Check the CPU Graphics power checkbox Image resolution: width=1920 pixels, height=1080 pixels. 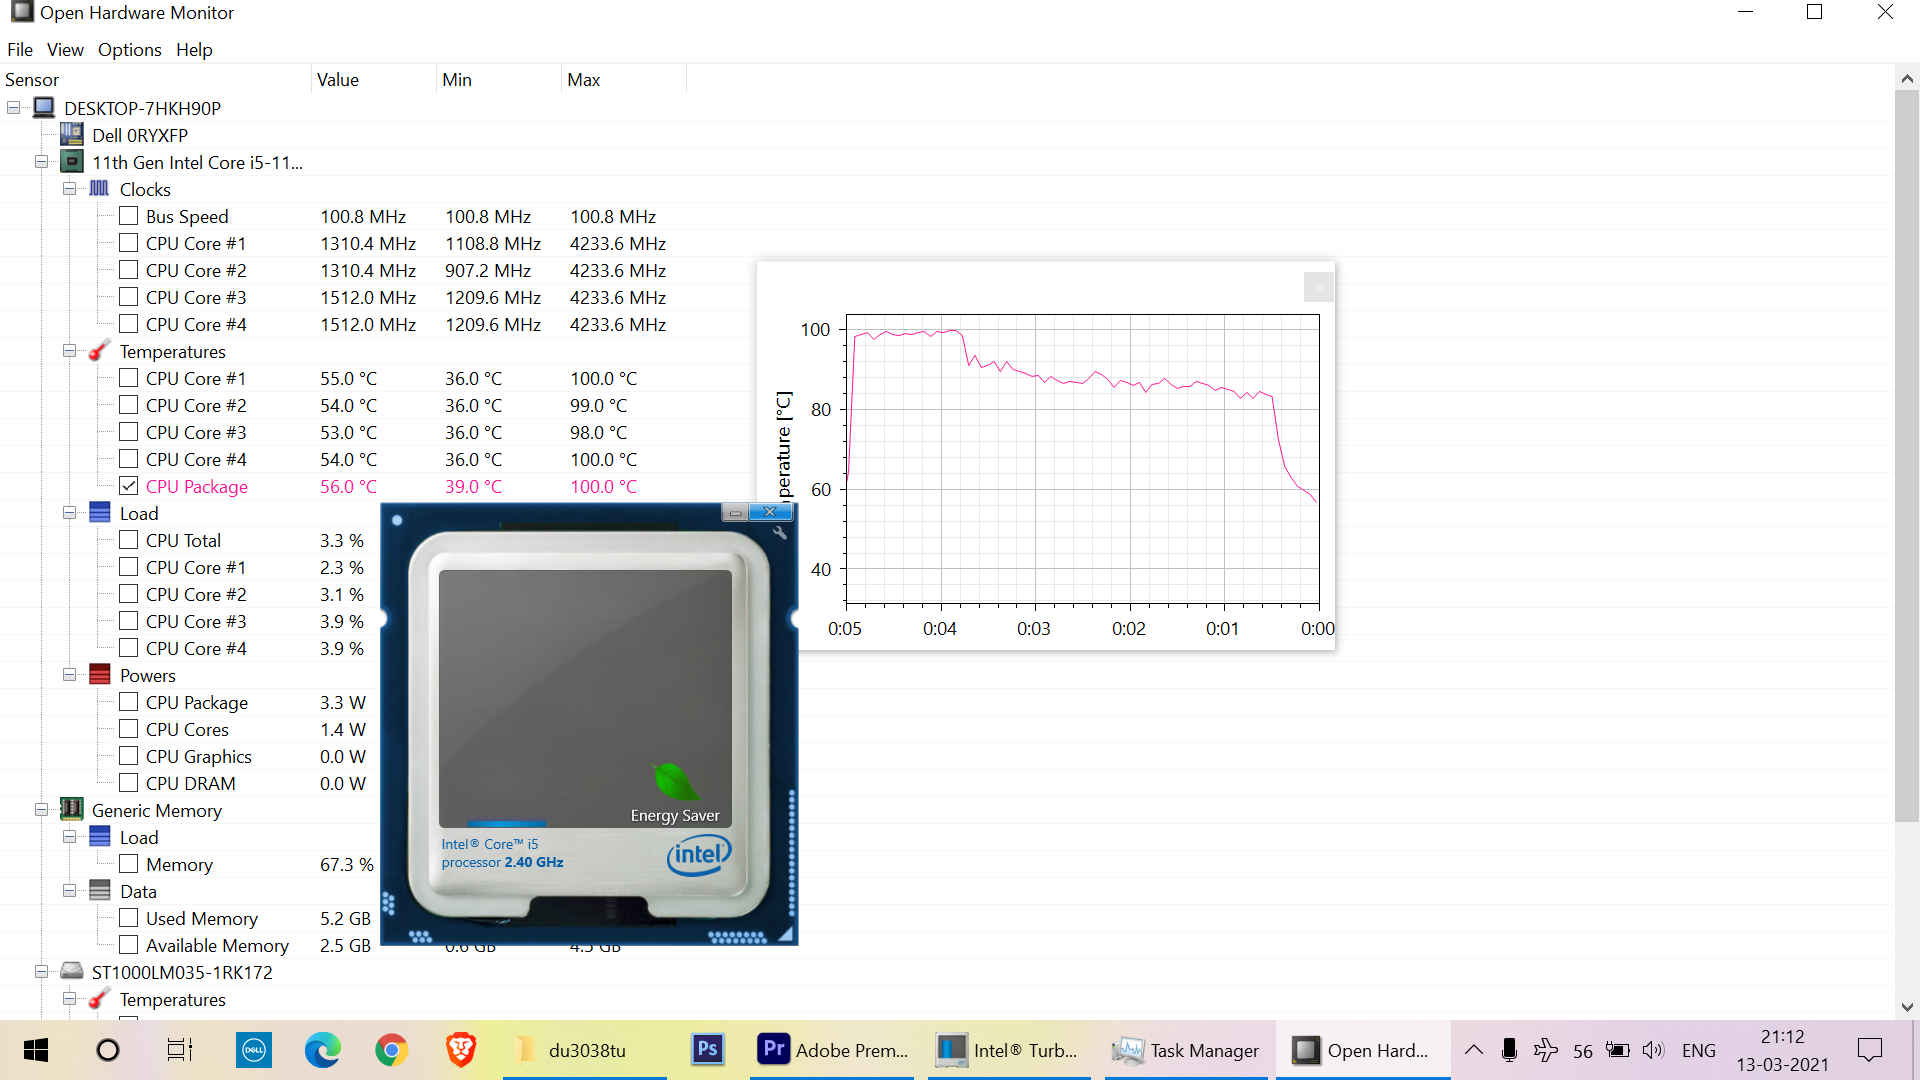pos(128,755)
